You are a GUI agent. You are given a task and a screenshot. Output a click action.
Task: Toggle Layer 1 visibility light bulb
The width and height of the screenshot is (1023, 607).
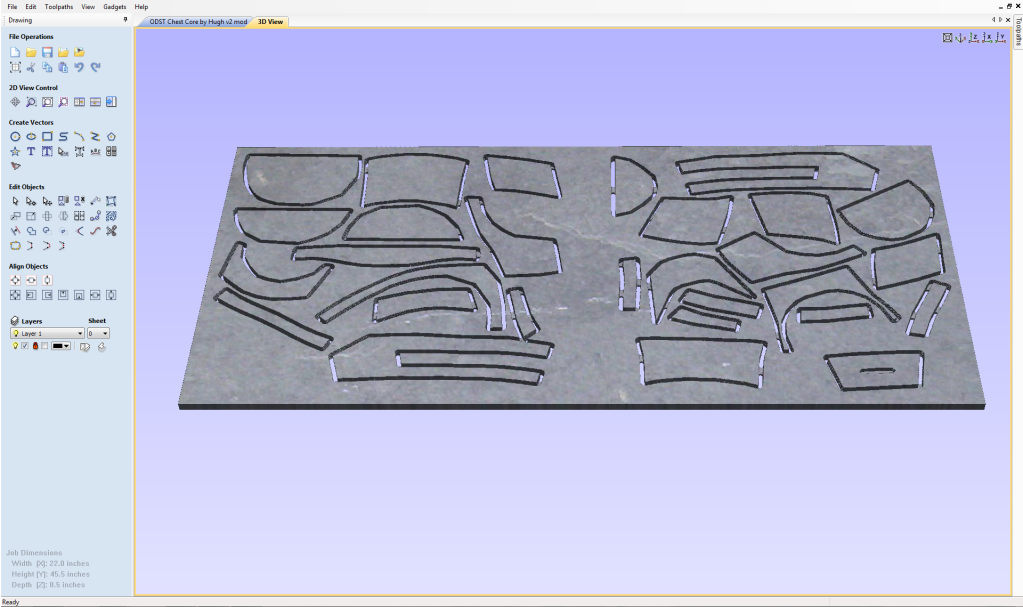tap(15, 346)
